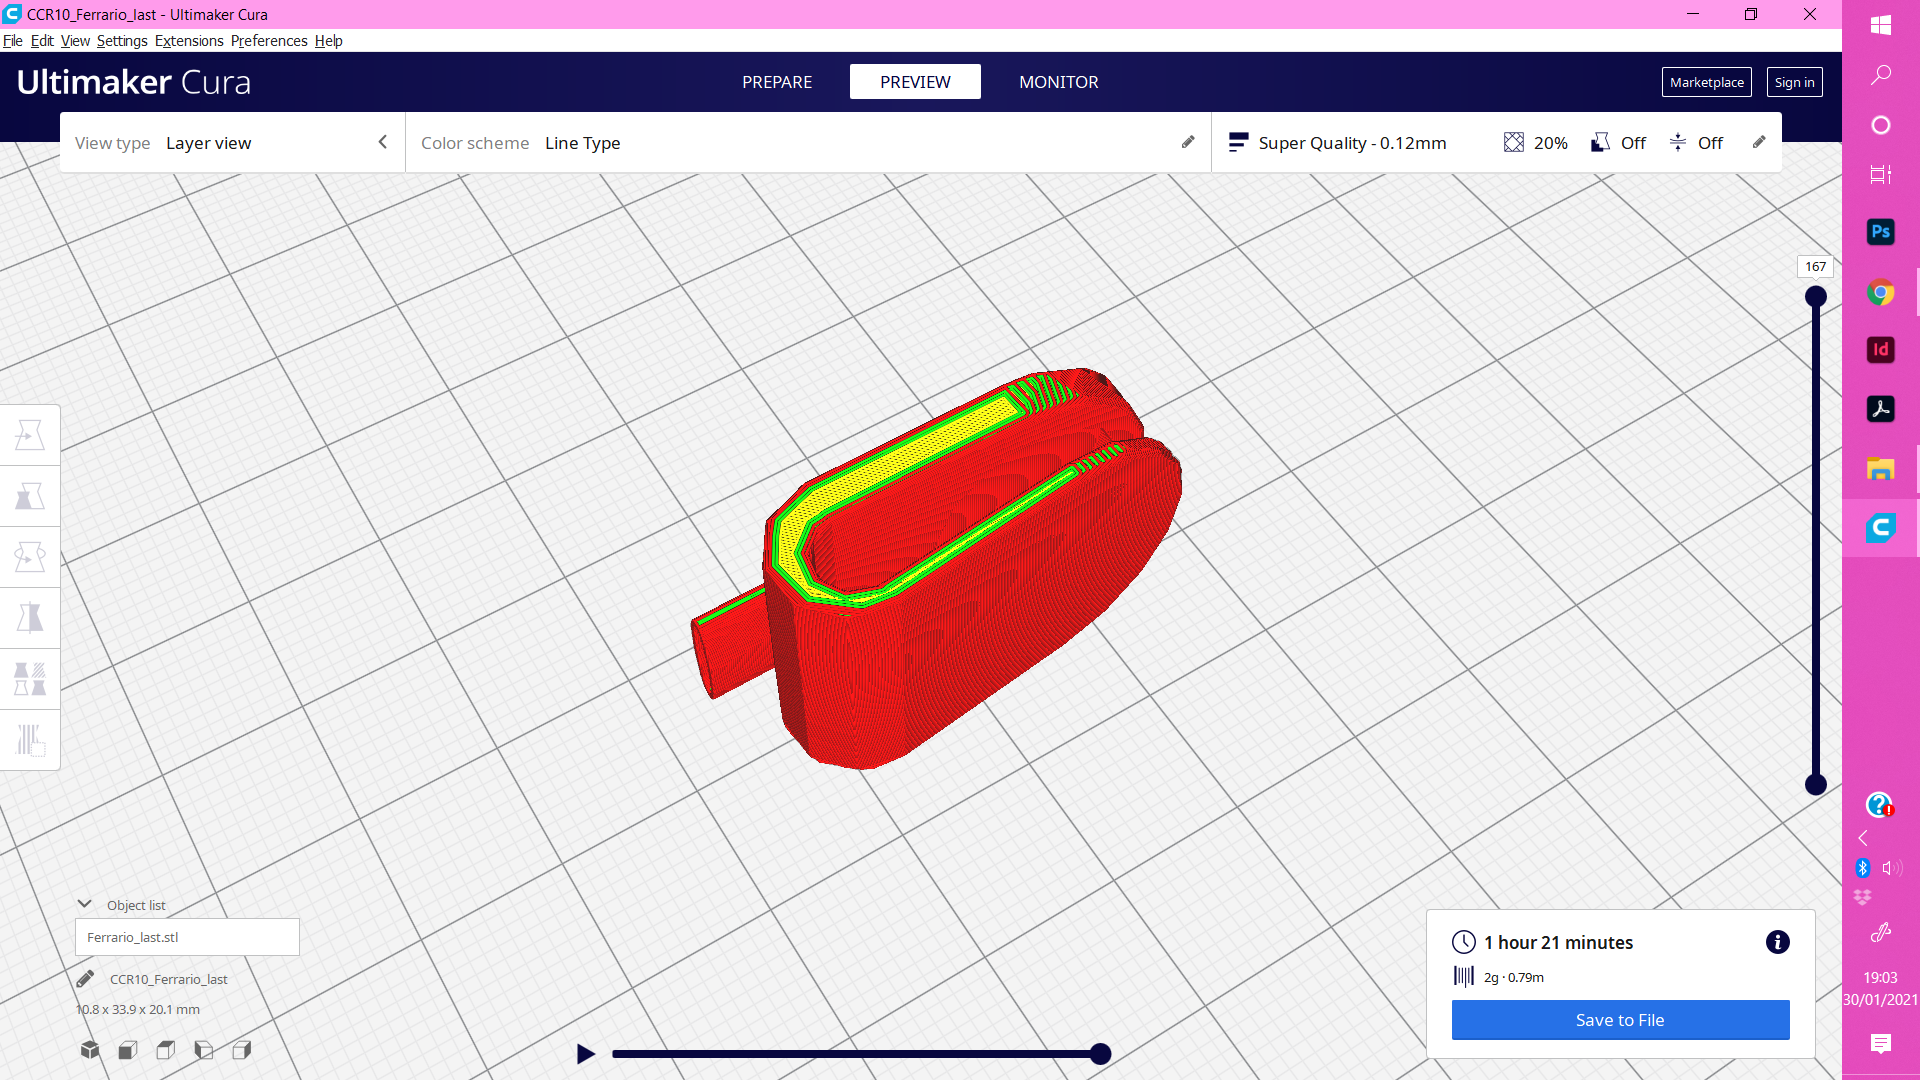The image size is (1920, 1080).
Task: Open Photoshop from the taskbar
Action: [x=1880, y=232]
